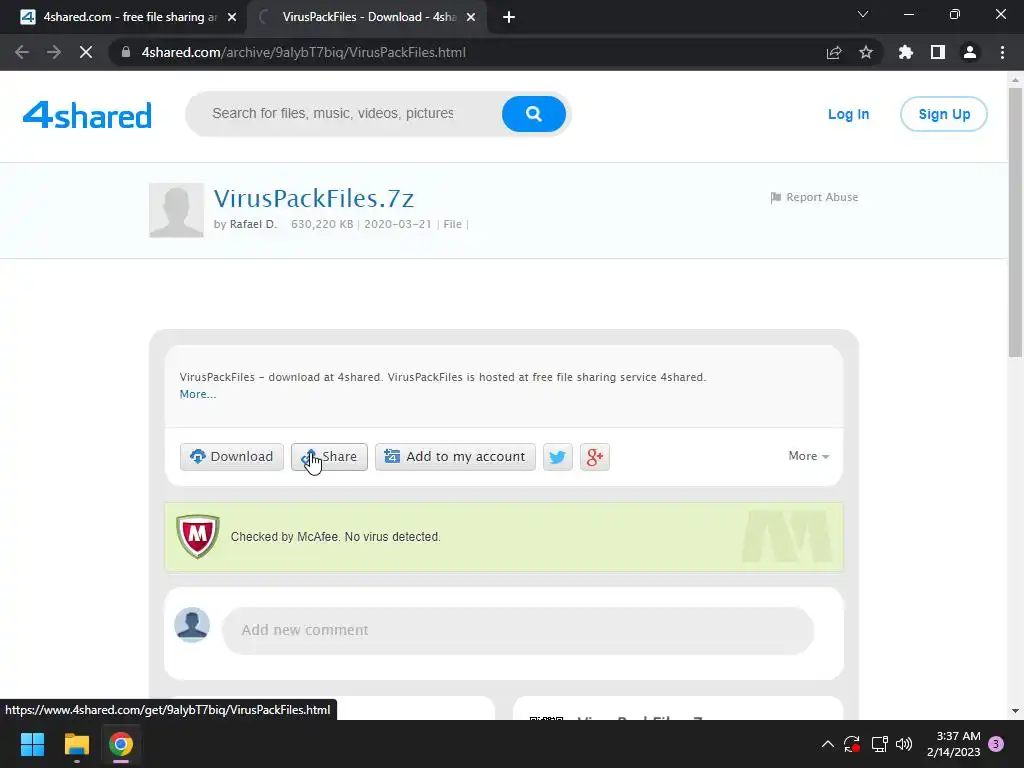Toggle the Chrome side panel
The image size is (1024, 768).
click(938, 52)
